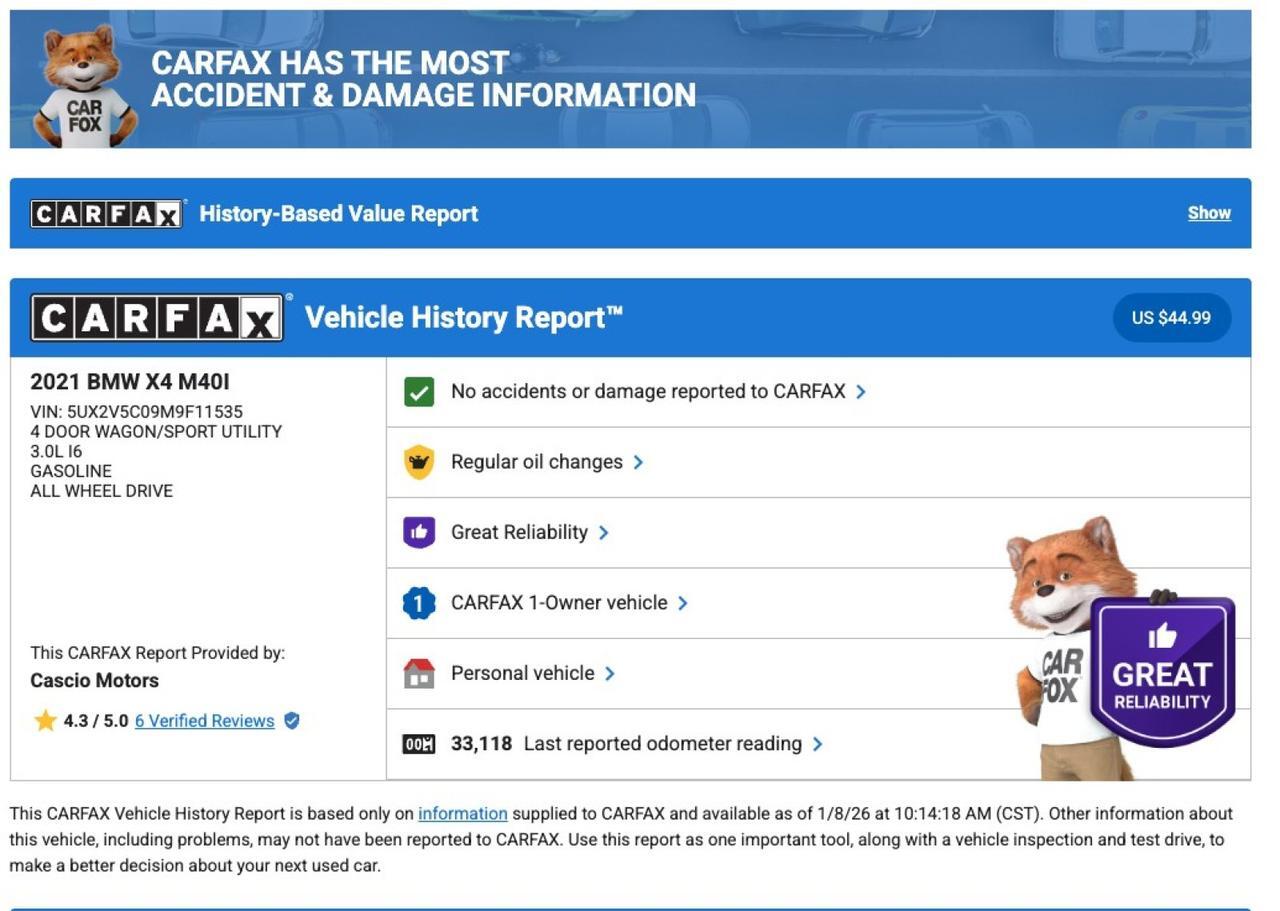This screenshot has width=1280, height=911.
Task: Expand the Personal vehicle chevron
Action: pyautogui.click(x=610, y=673)
